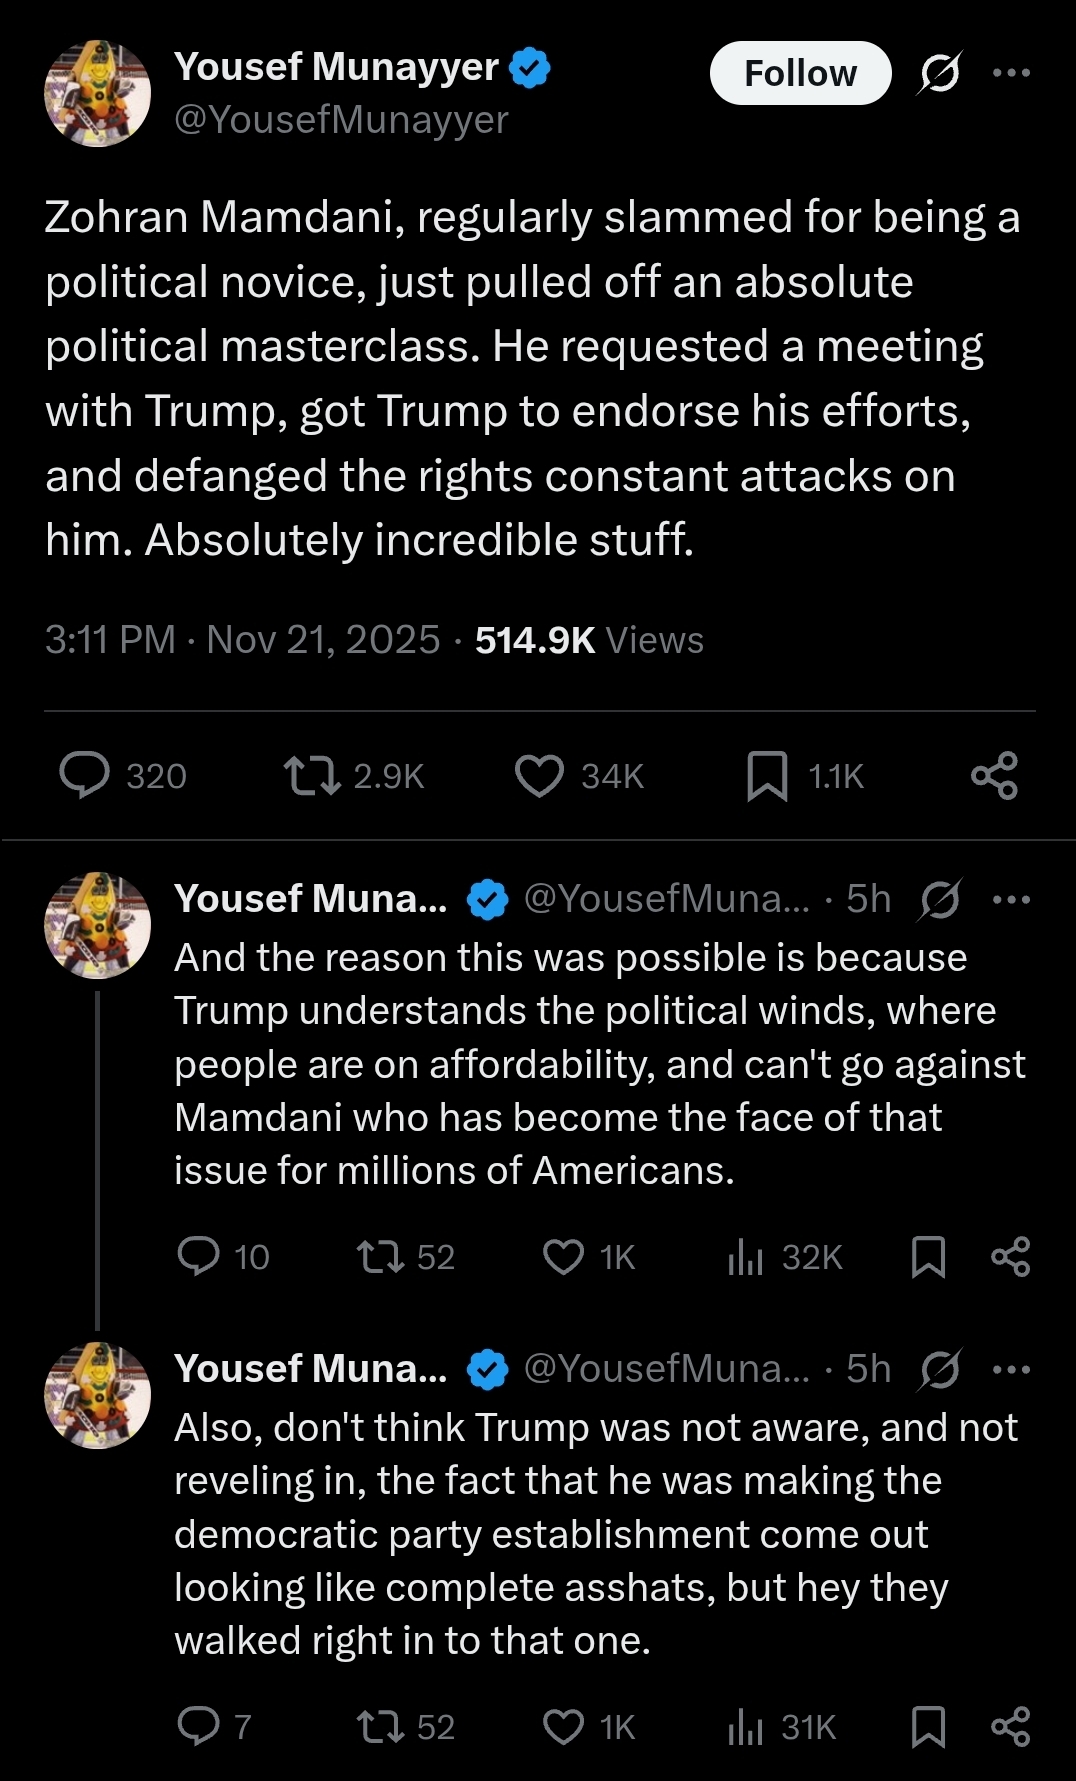
Task: Like the affordability reply tweet
Action: [563, 1257]
